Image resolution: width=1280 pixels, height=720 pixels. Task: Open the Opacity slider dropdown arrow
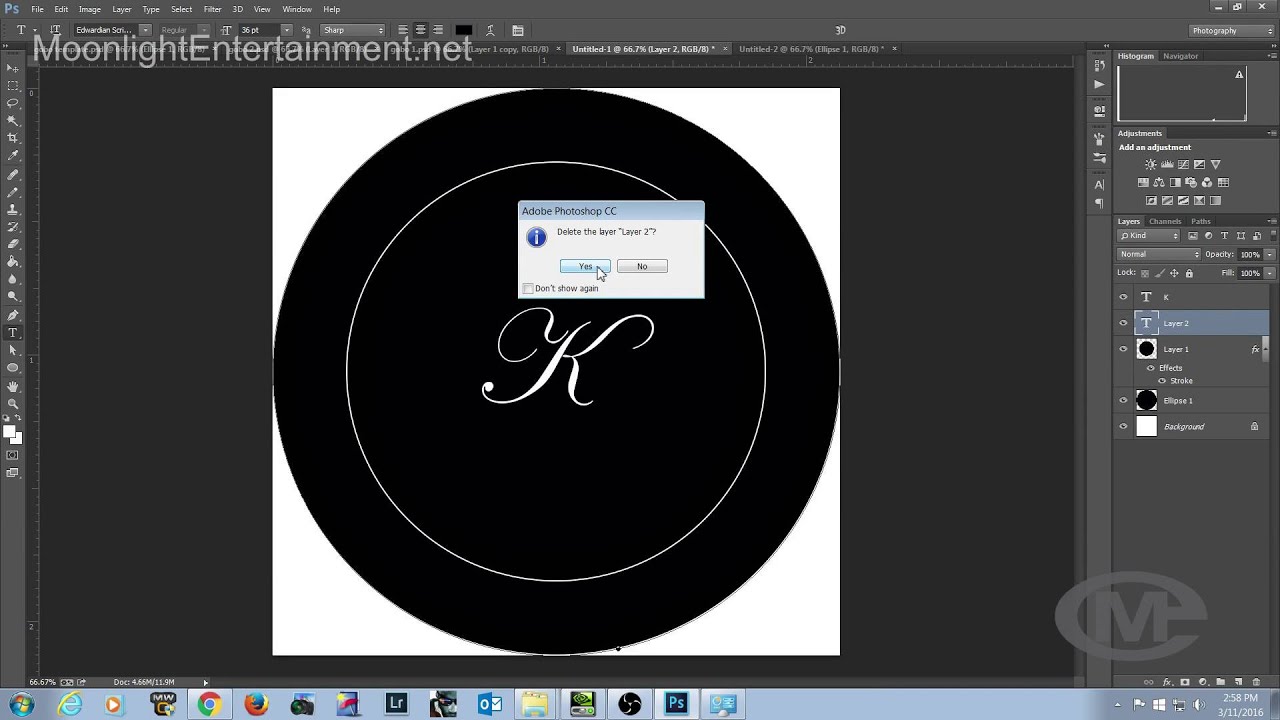point(1270,254)
